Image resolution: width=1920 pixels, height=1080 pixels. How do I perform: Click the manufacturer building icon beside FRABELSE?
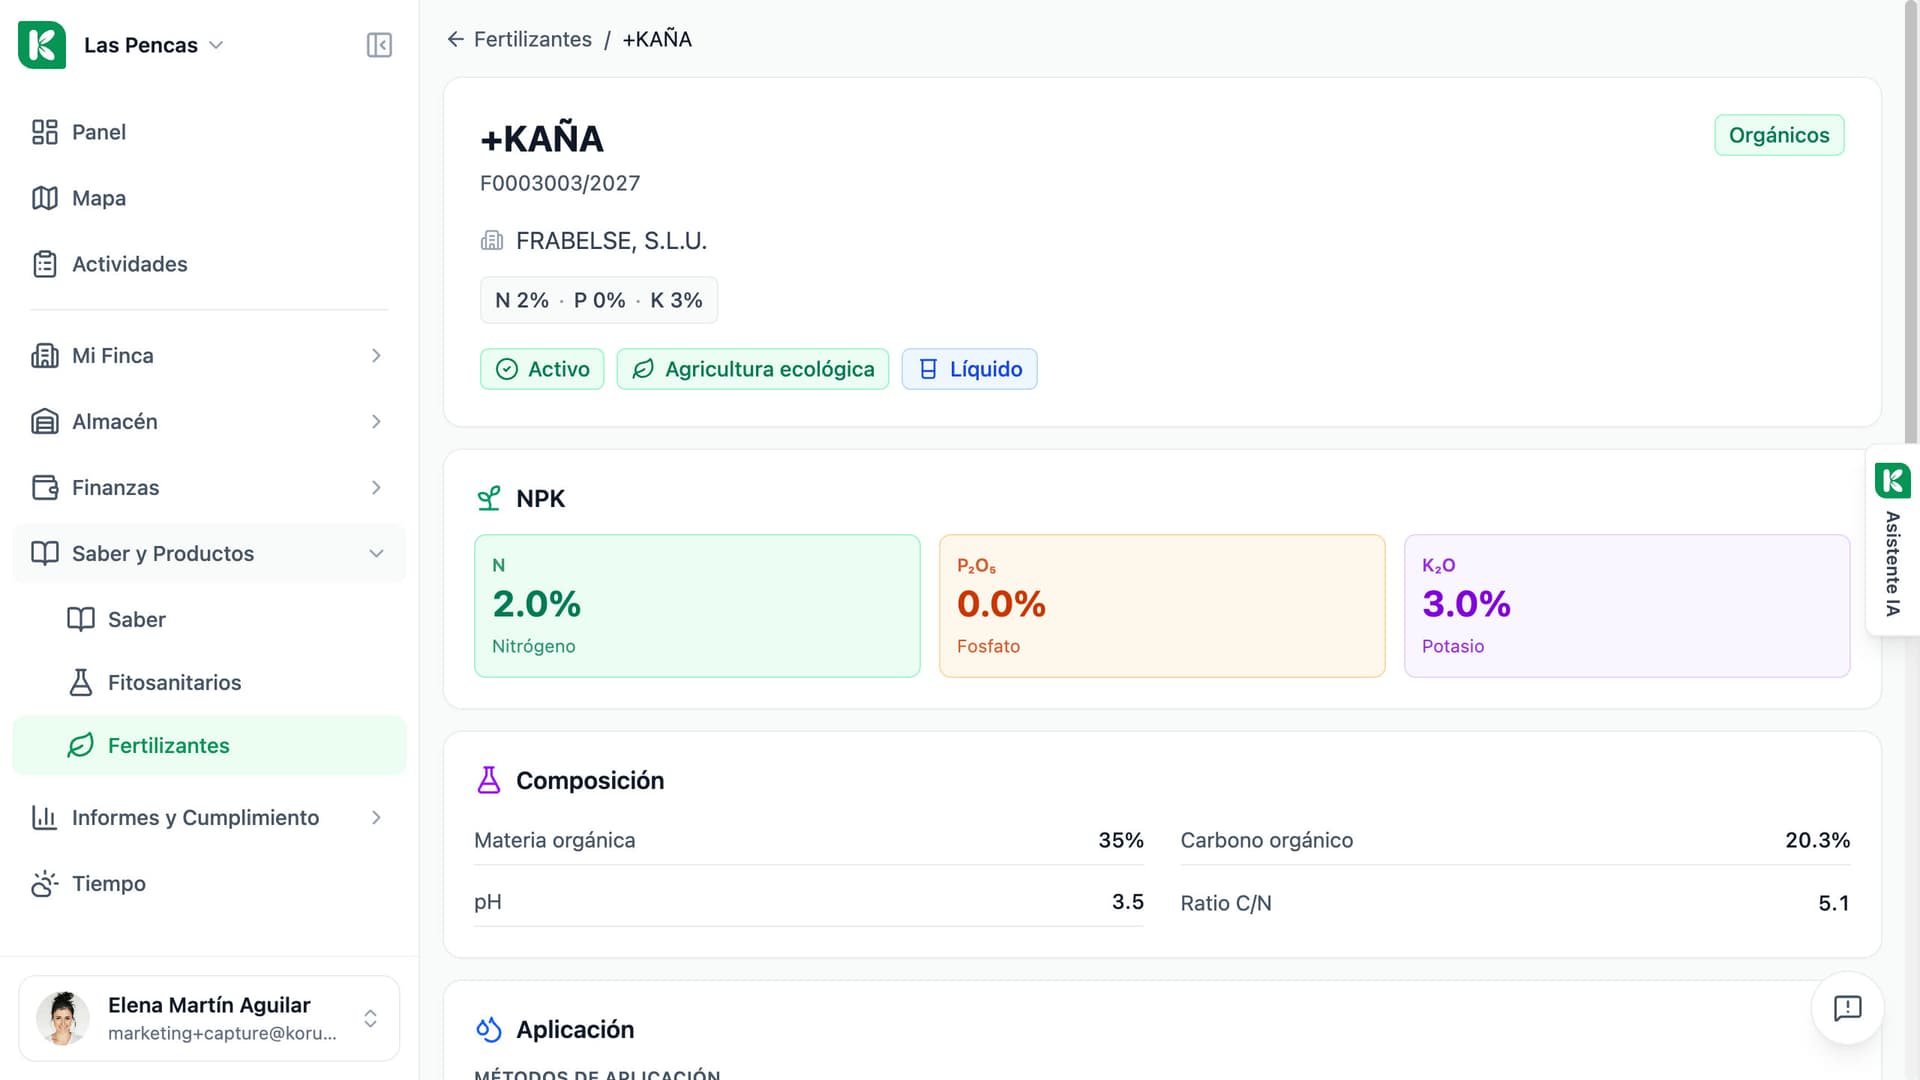point(492,241)
